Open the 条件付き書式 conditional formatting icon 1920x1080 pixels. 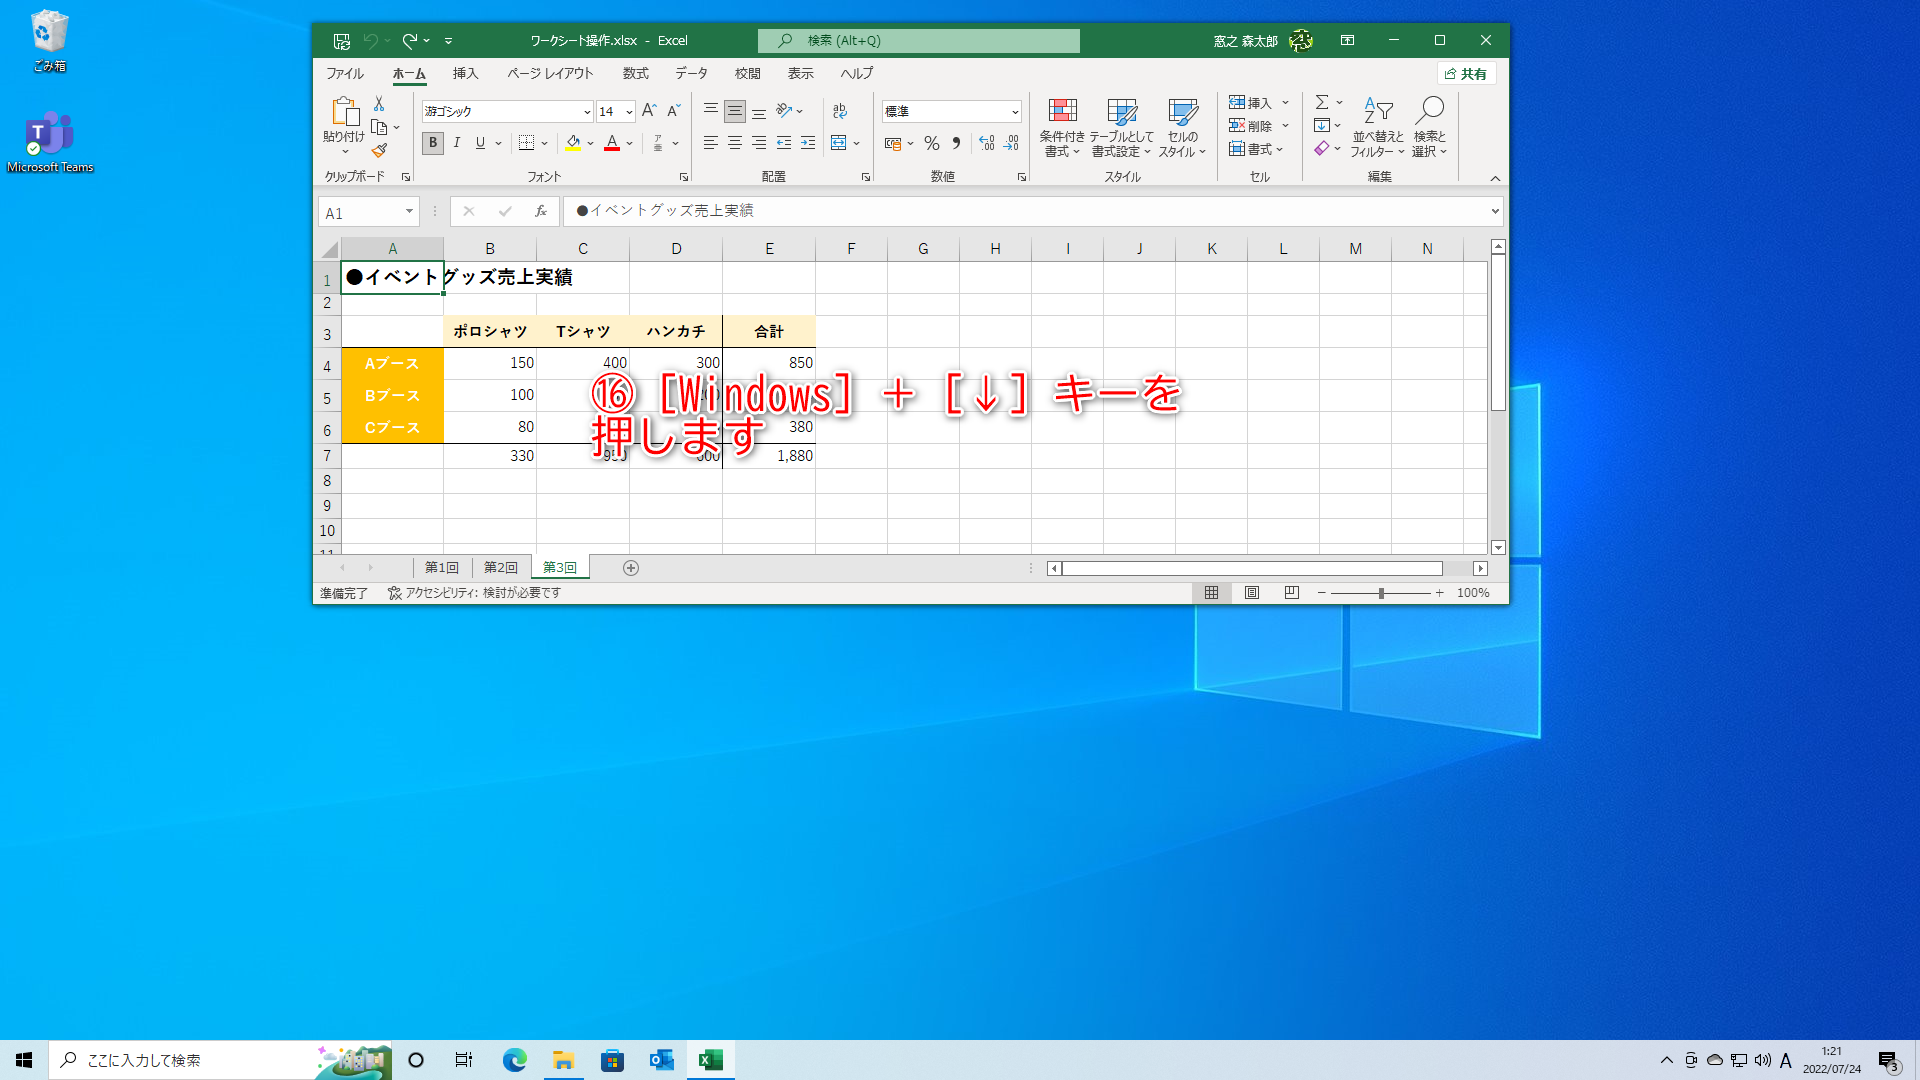(1062, 125)
